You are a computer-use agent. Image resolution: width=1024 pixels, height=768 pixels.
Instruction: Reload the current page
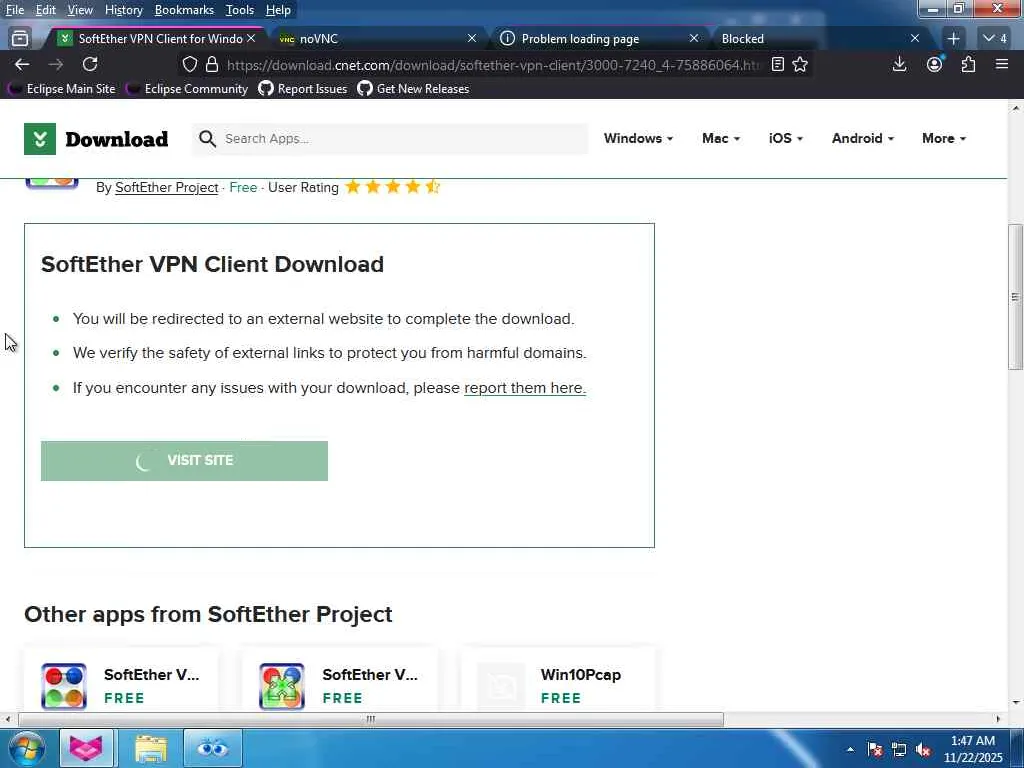pyautogui.click(x=90, y=64)
